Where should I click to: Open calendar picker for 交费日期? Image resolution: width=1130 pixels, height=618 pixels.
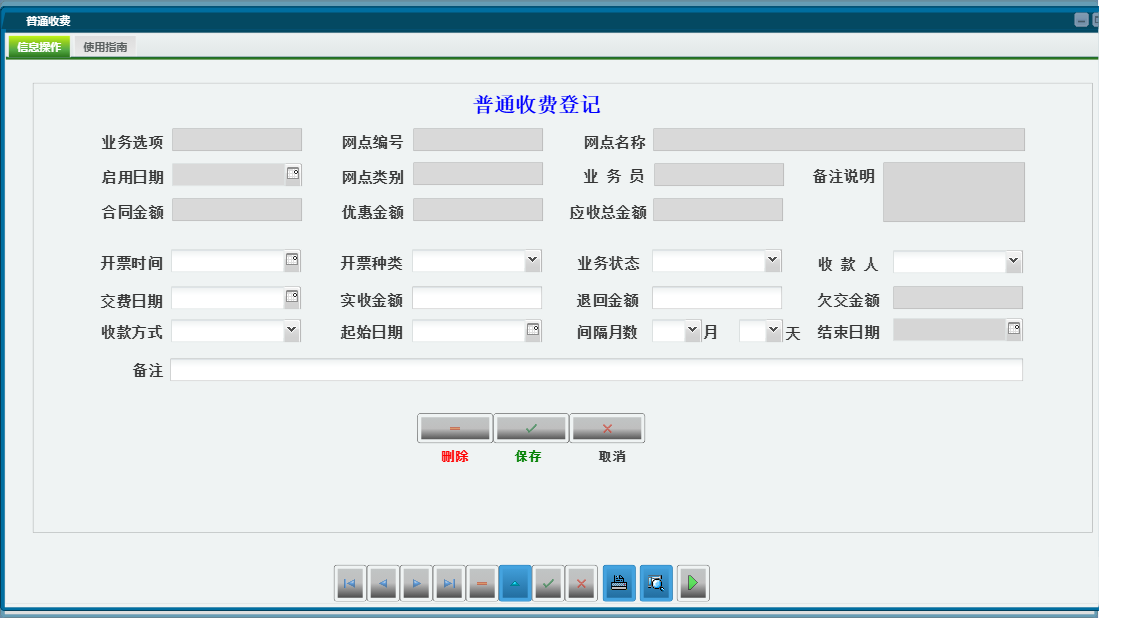pos(292,297)
